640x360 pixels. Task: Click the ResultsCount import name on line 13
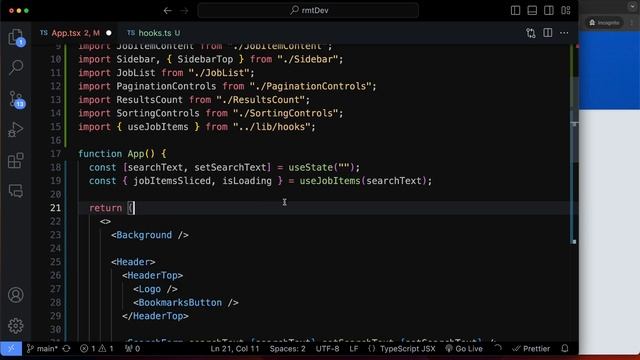[149, 100]
